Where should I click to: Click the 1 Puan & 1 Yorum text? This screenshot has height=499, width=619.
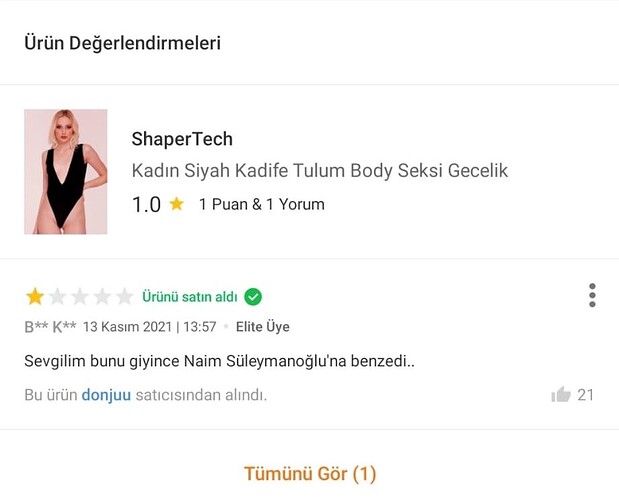click(261, 204)
